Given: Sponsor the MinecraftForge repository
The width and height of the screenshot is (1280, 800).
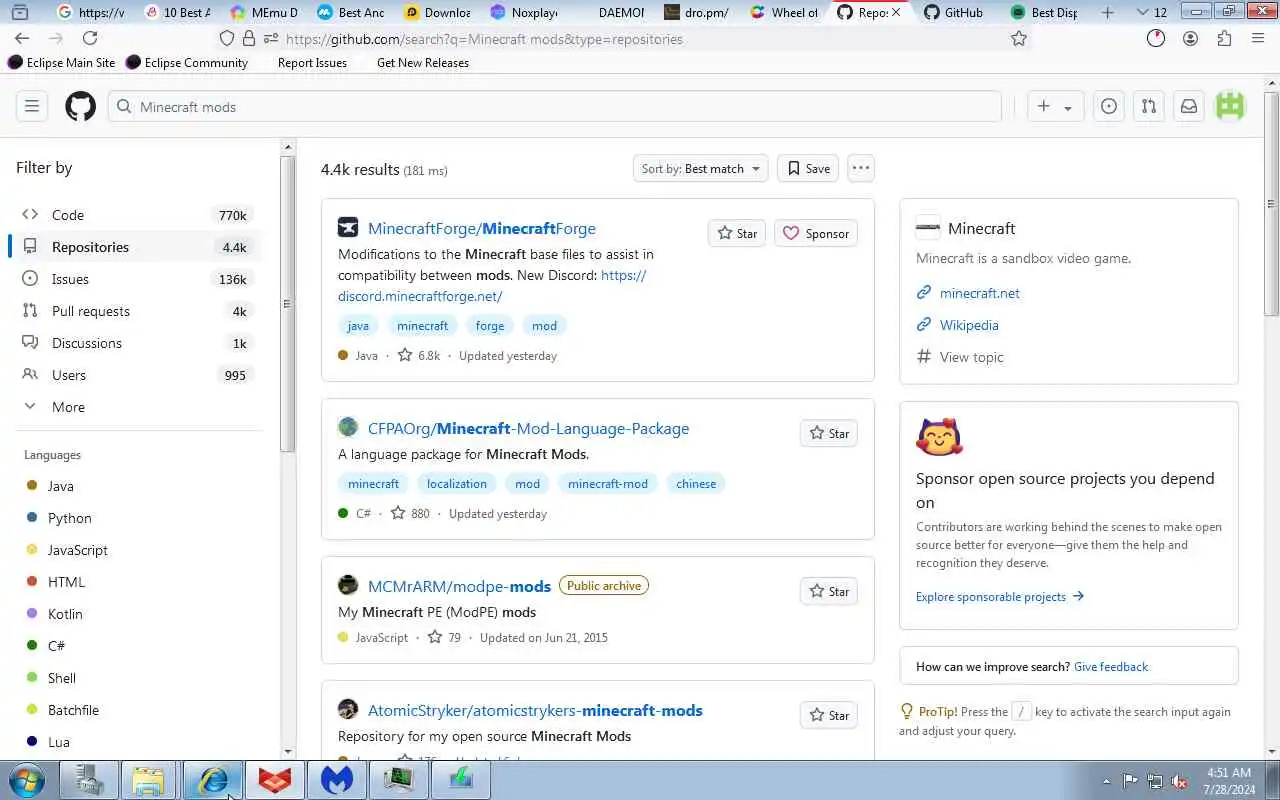Looking at the screenshot, I should click(816, 233).
